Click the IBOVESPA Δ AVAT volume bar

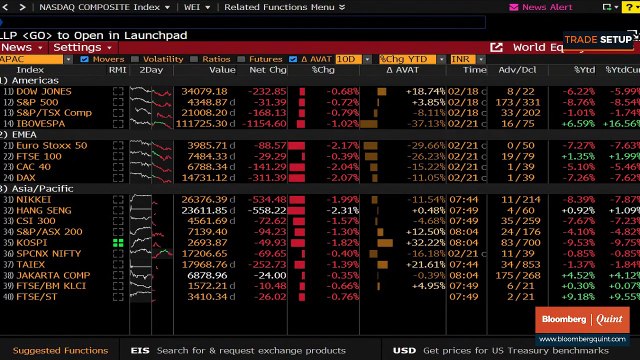pyautogui.click(x=369, y=124)
